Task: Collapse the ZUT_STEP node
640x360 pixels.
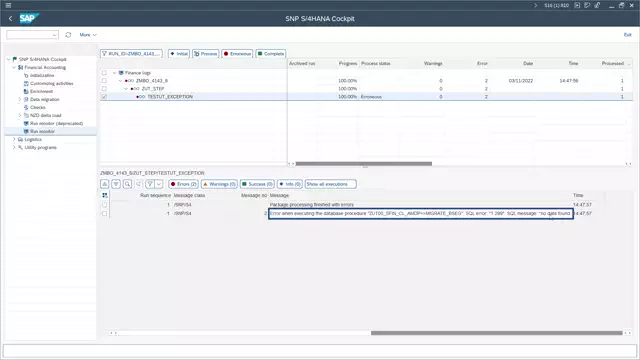Action: 126,89
